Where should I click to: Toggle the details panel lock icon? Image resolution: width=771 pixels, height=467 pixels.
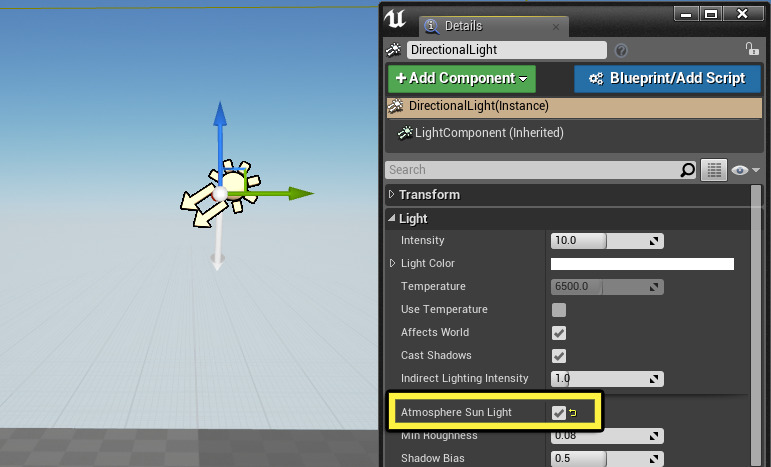752,49
